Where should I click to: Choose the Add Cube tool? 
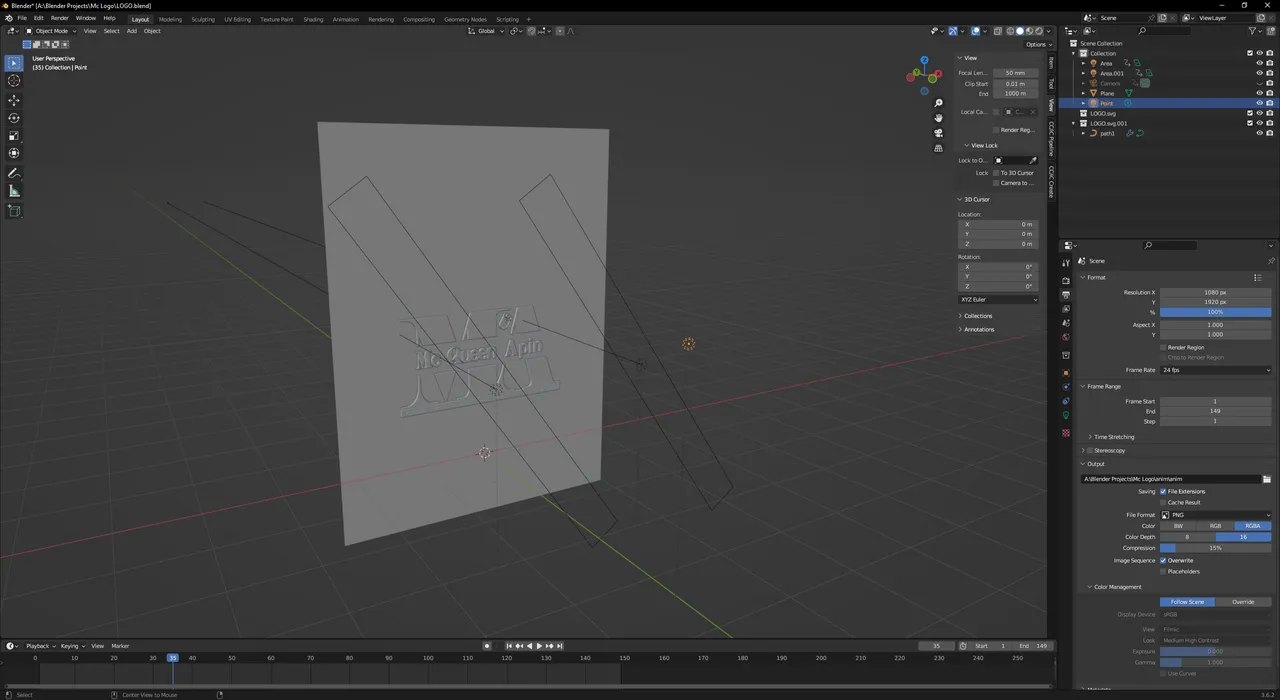(14, 211)
